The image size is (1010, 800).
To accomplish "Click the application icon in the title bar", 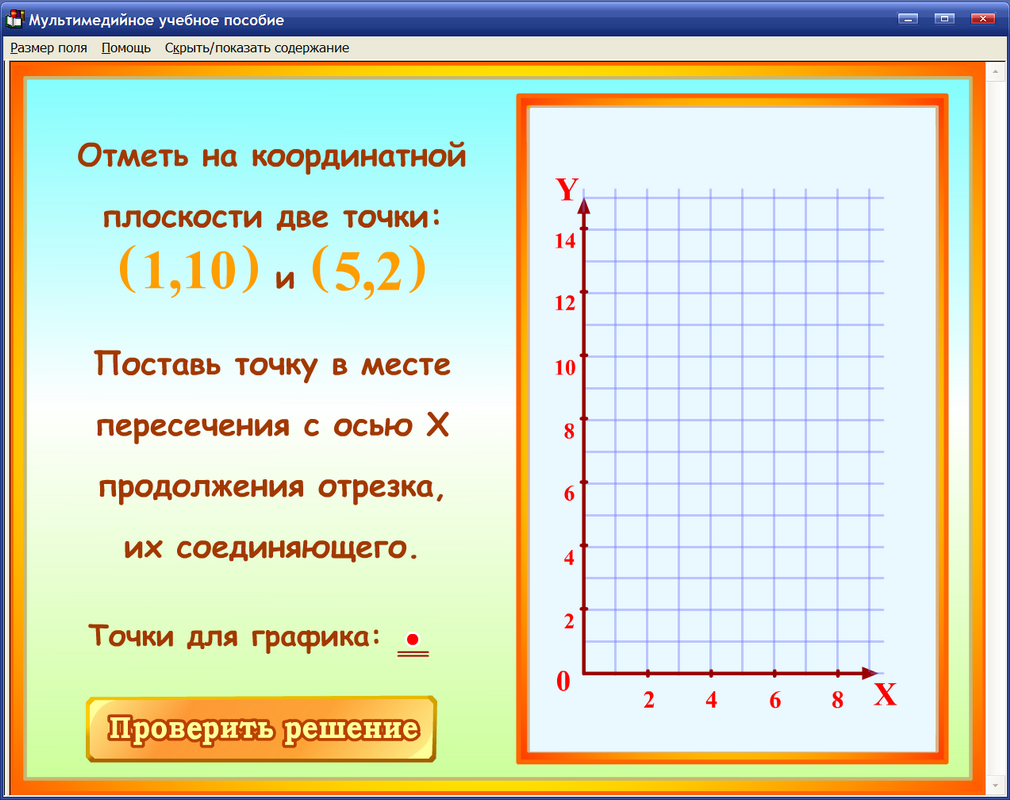I will 15,19.
